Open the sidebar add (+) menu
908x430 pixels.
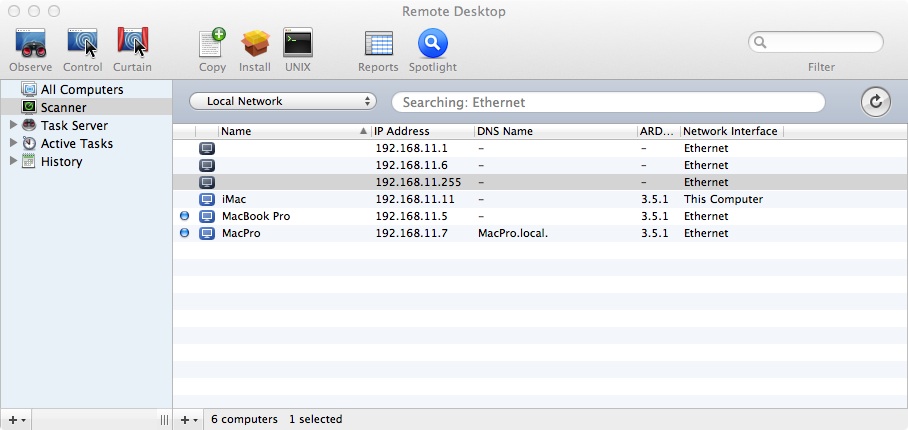pos(16,420)
